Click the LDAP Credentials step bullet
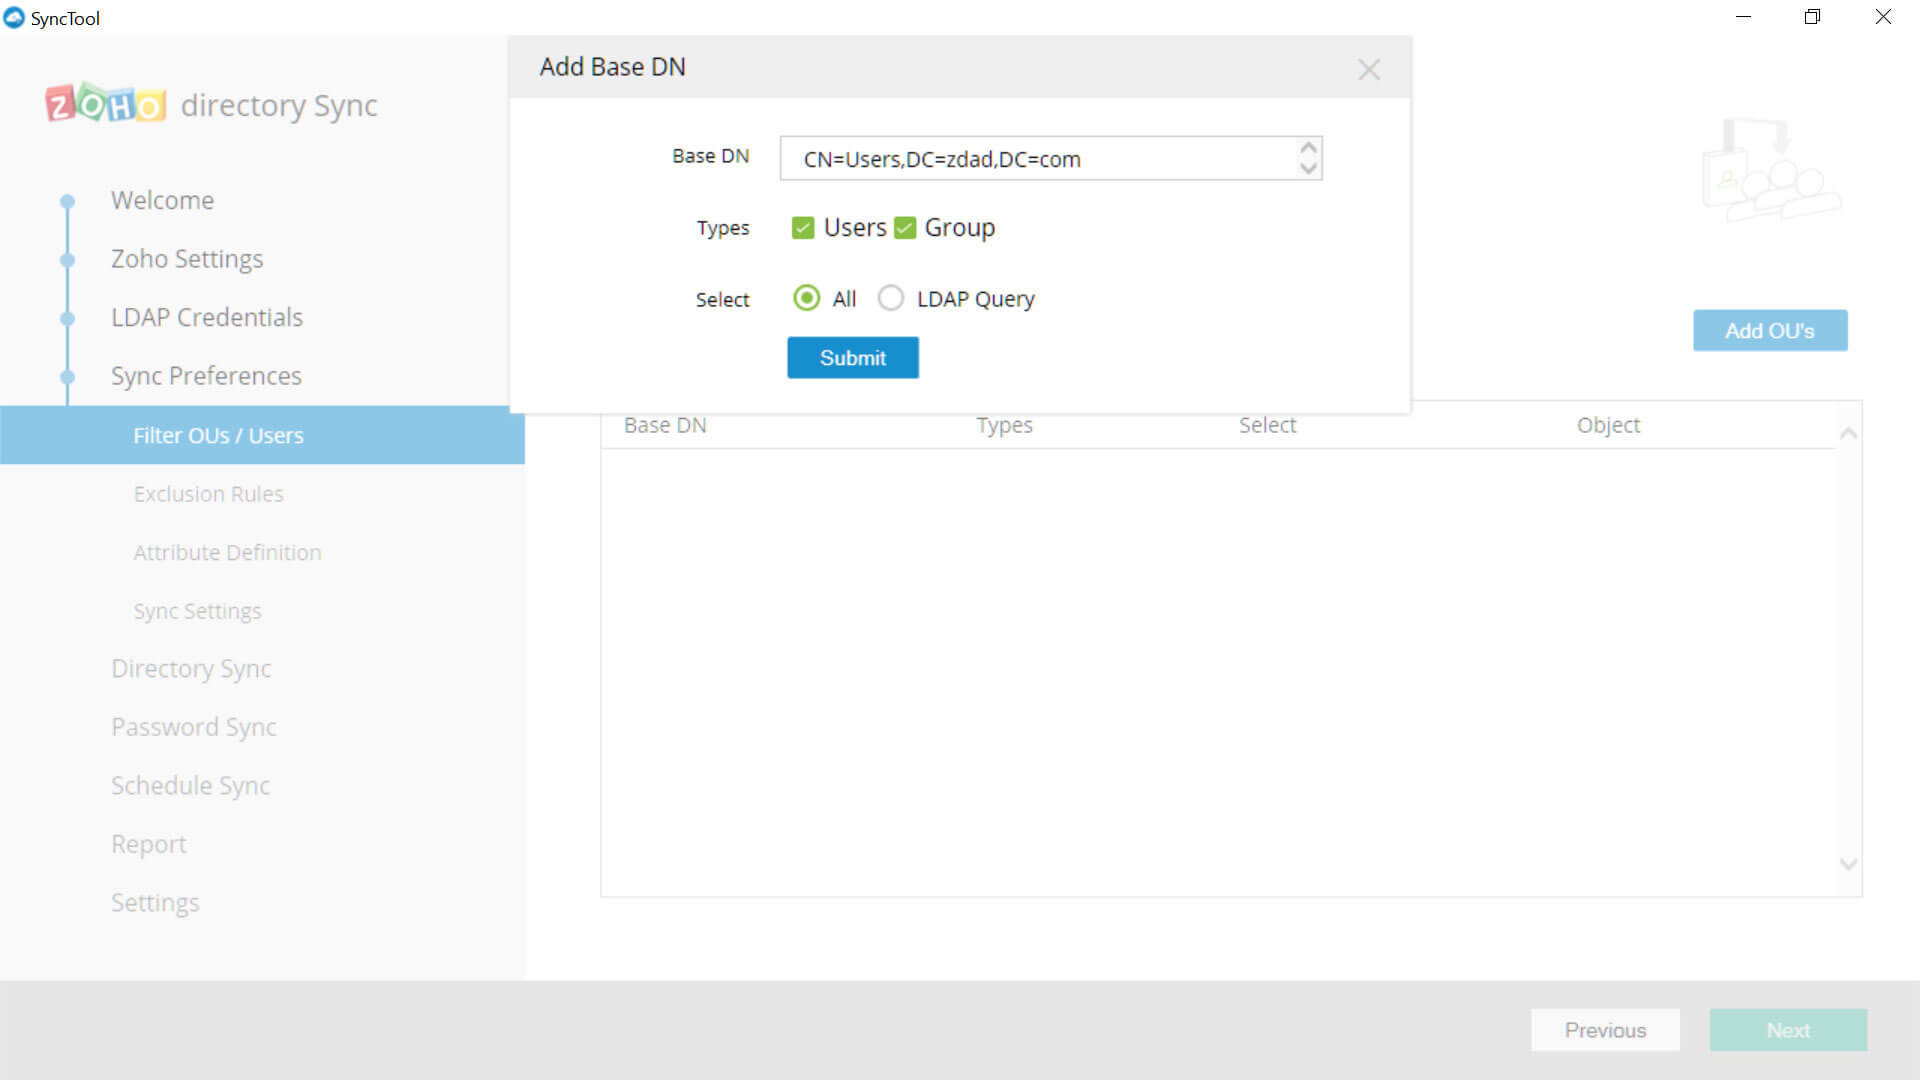Screen dimensions: 1920x1080 pyautogui.click(x=68, y=318)
